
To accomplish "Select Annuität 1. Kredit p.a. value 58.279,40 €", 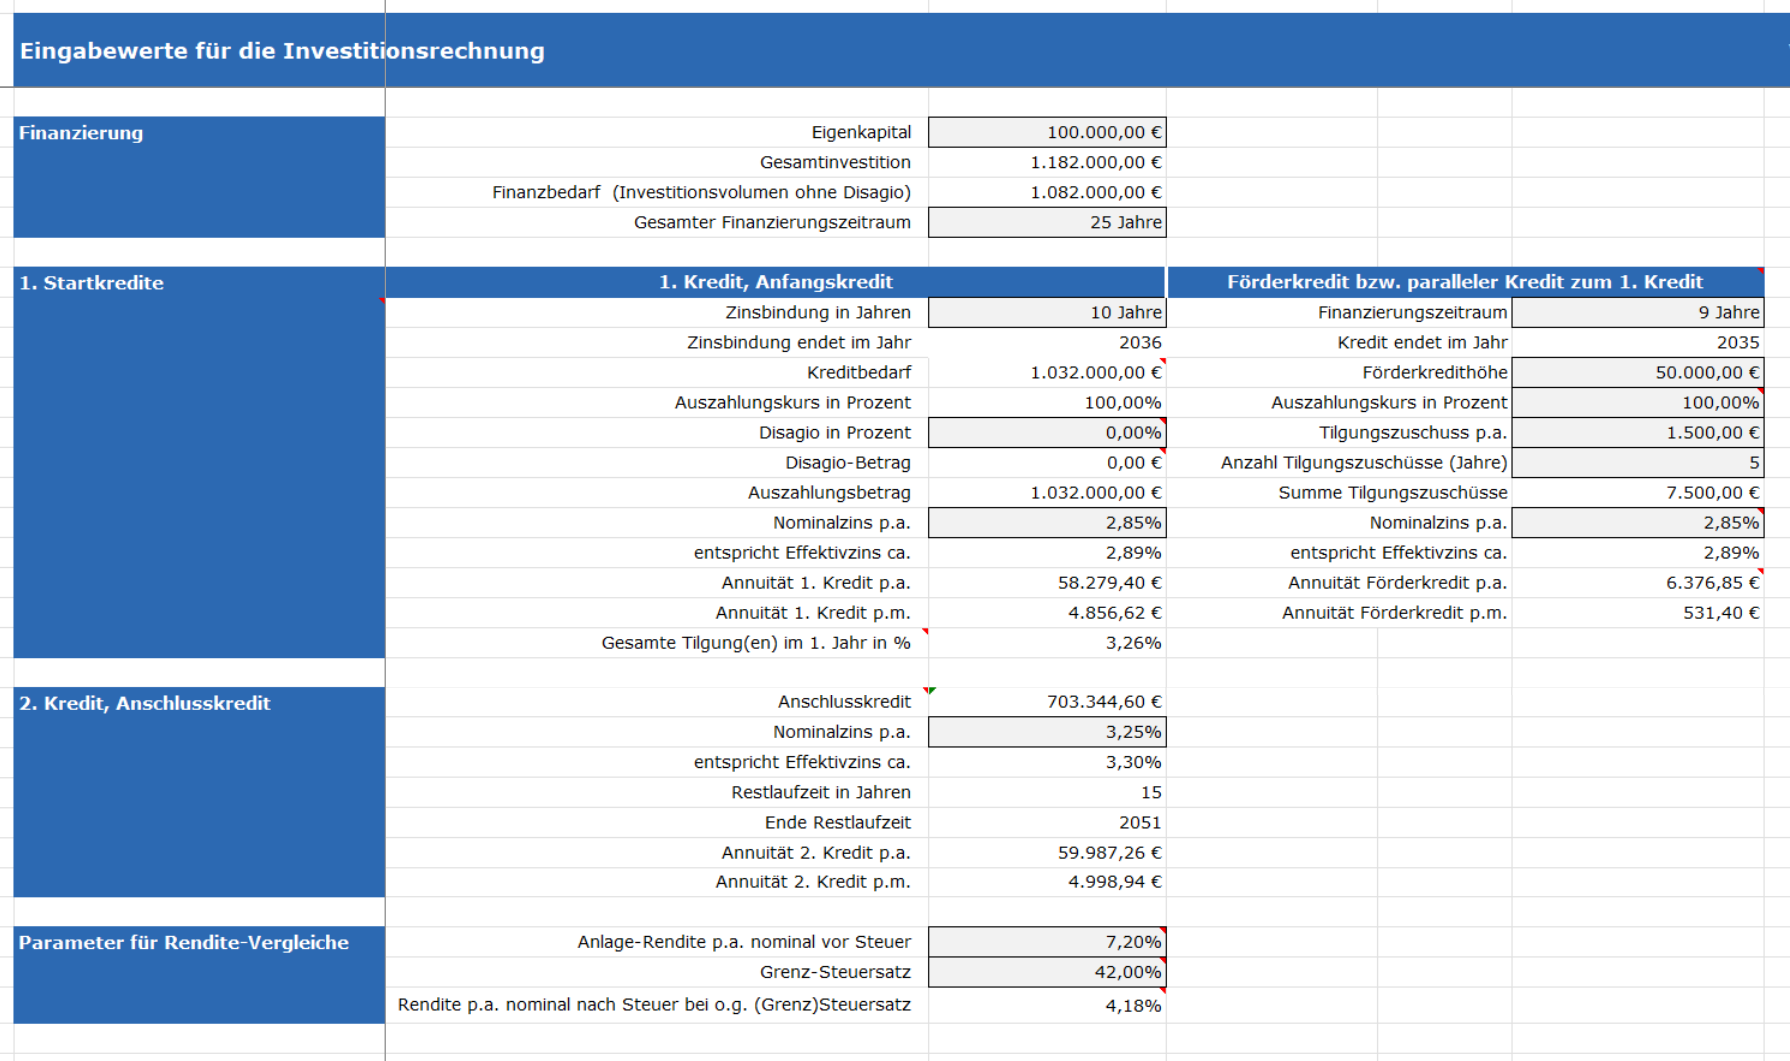I will point(1110,582).
